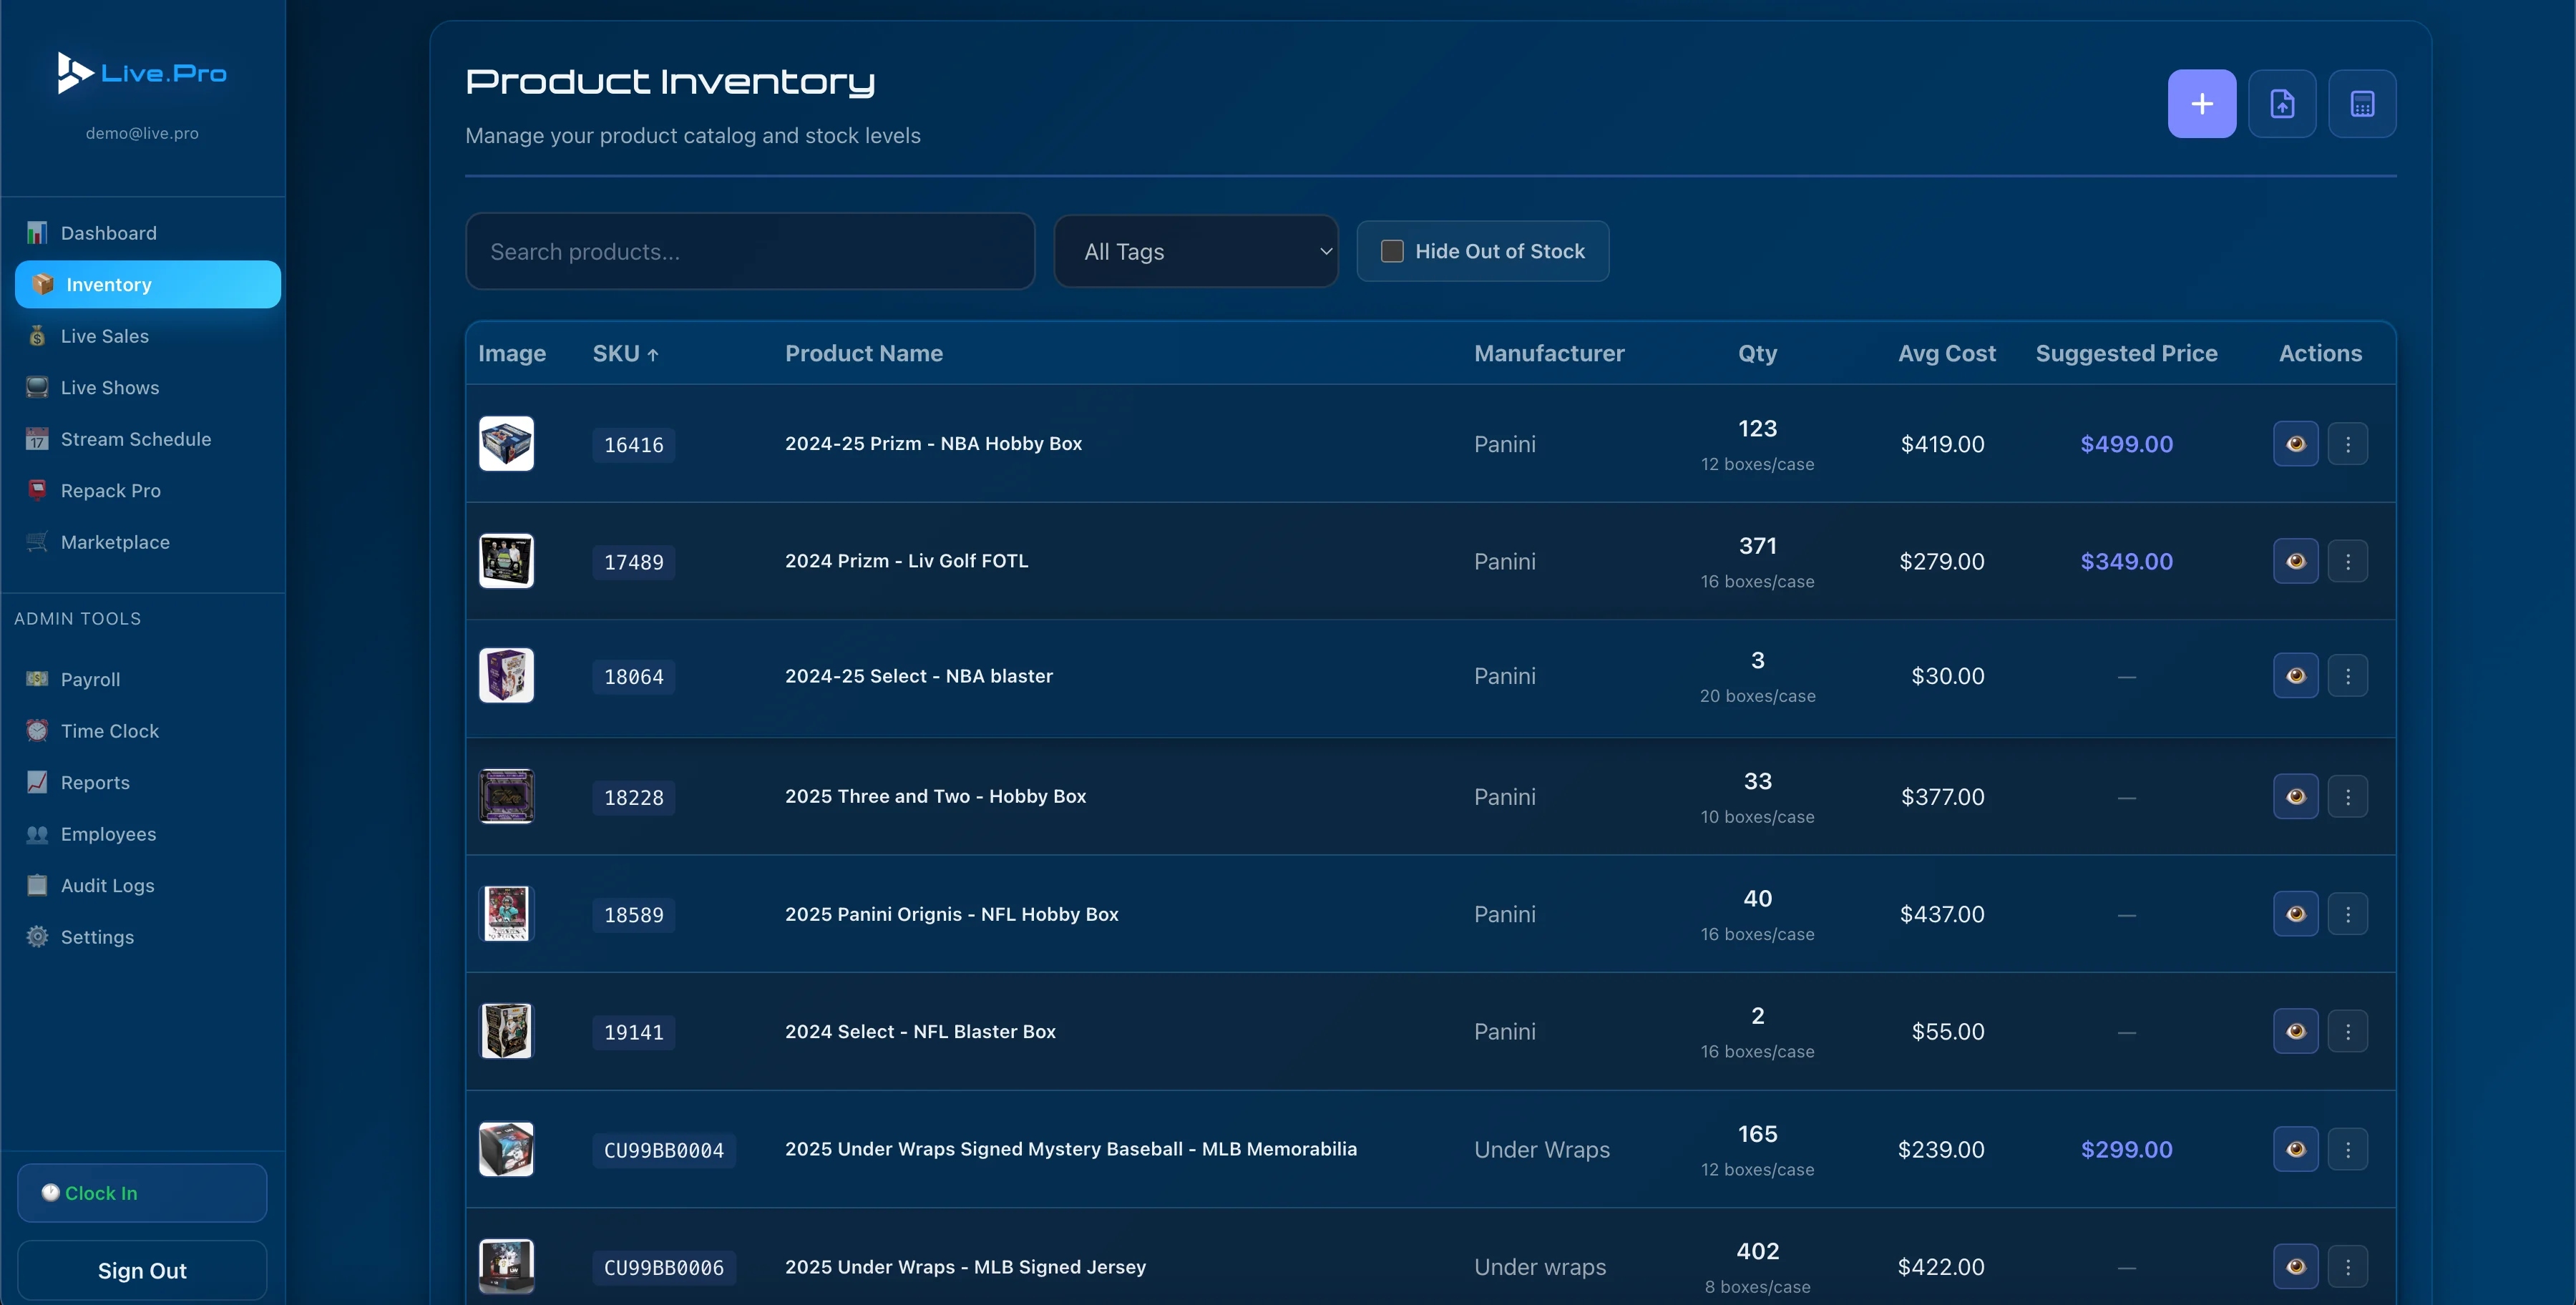
Task: Open the All Tags dropdown
Action: tap(1196, 251)
